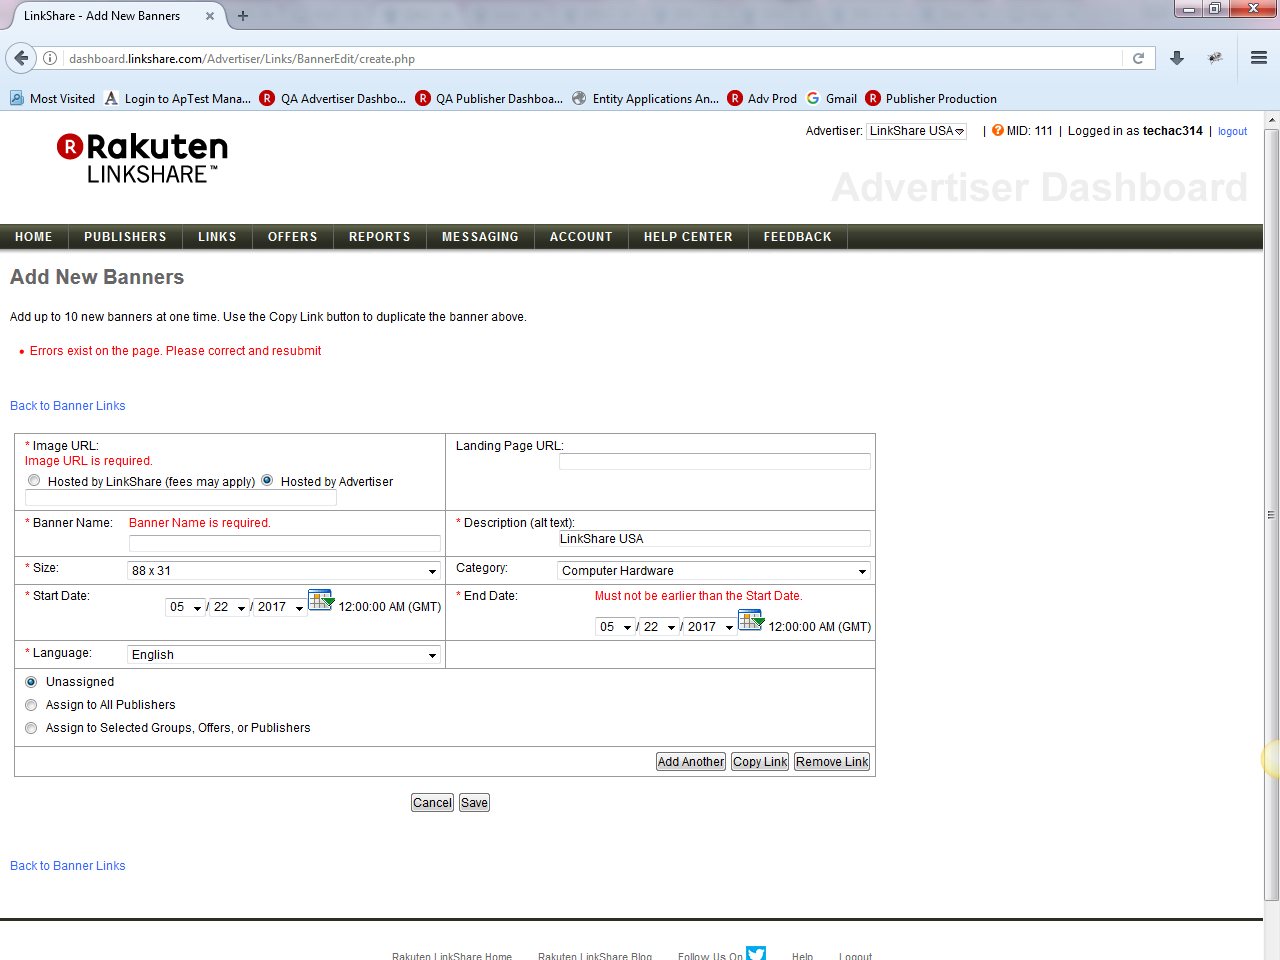Click the orange help icon beside MID
This screenshot has height=960, width=1280.
pyautogui.click(x=997, y=130)
